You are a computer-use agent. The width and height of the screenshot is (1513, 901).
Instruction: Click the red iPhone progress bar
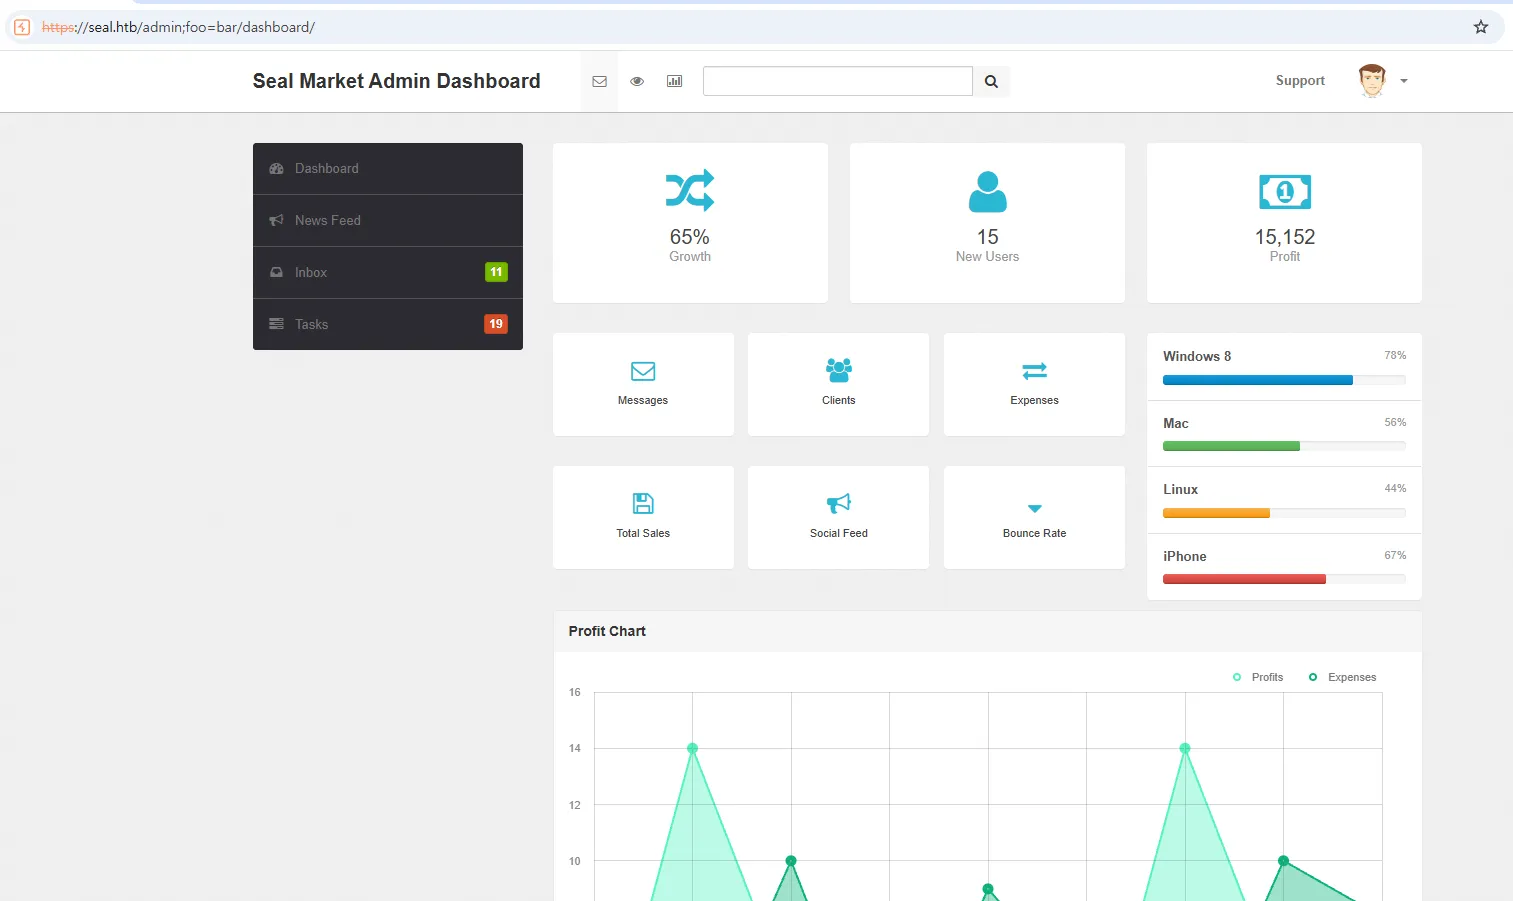point(1244,579)
